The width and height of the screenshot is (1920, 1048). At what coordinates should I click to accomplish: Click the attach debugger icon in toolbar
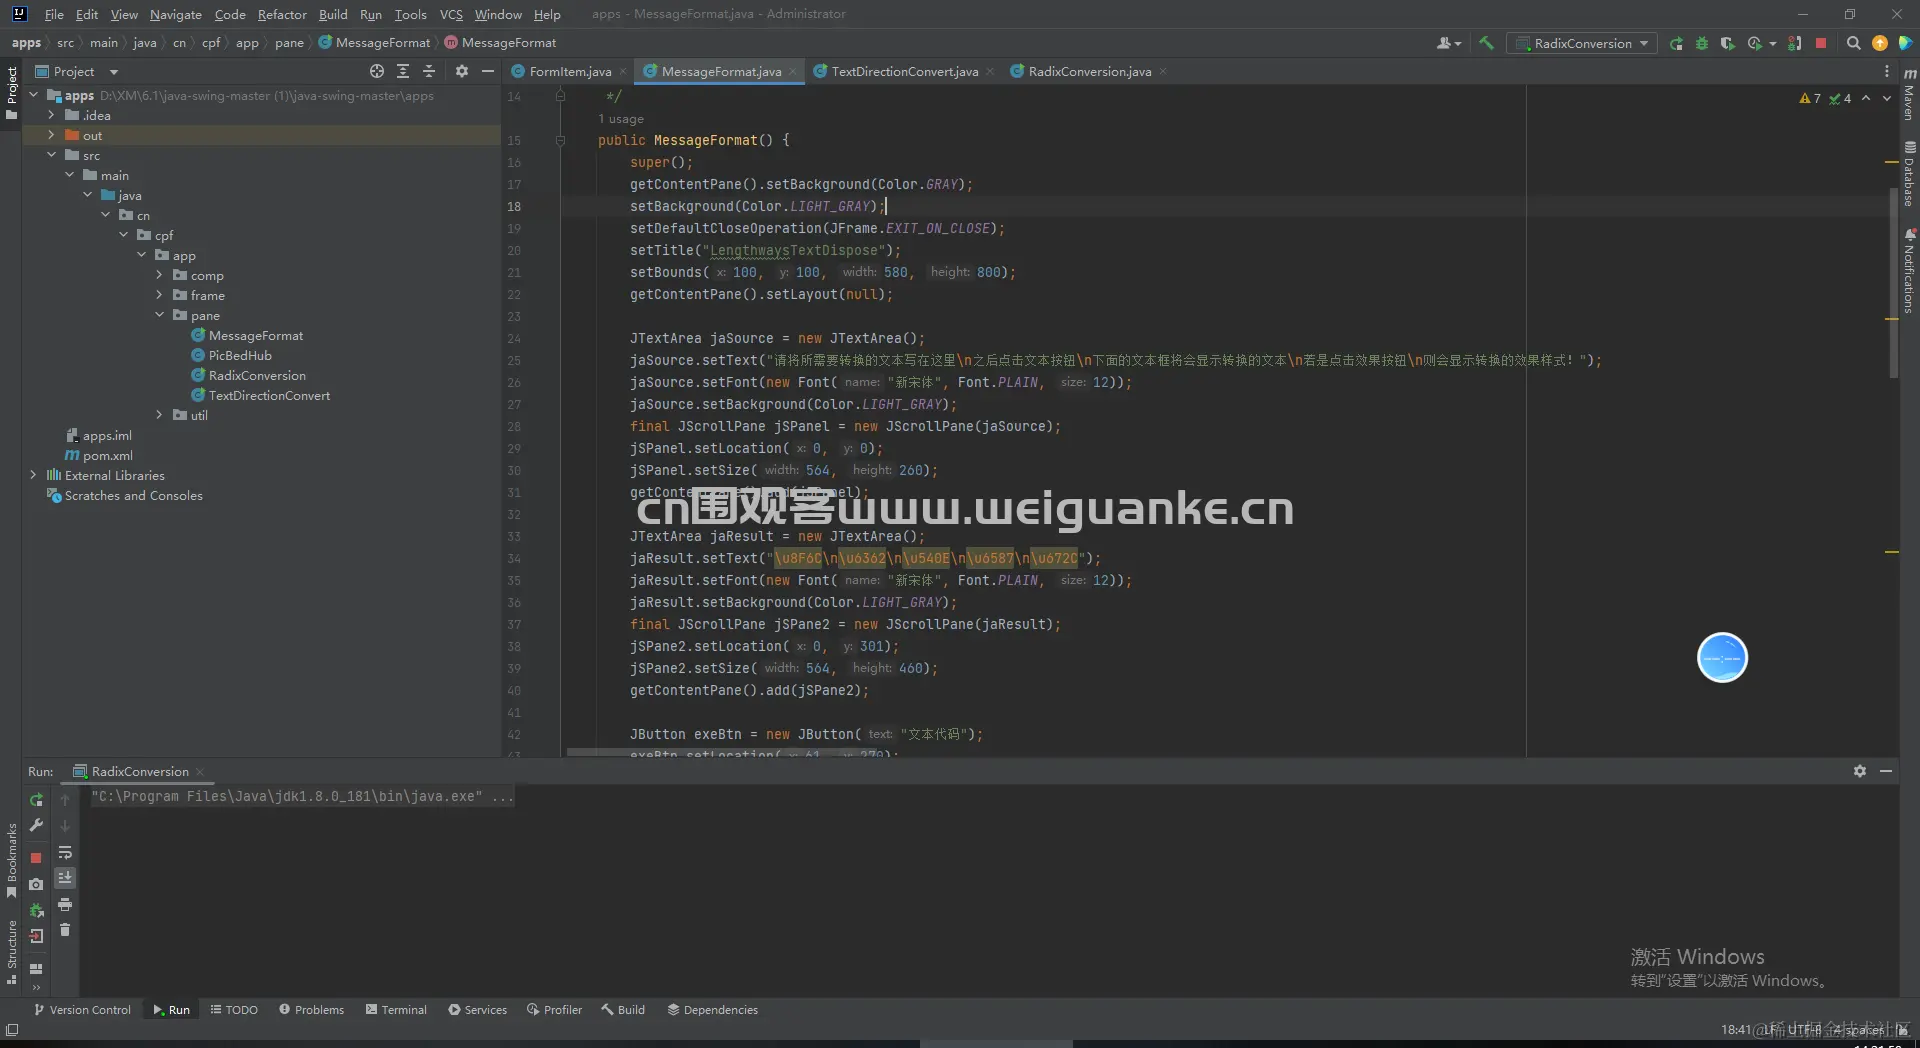pyautogui.click(x=1795, y=43)
